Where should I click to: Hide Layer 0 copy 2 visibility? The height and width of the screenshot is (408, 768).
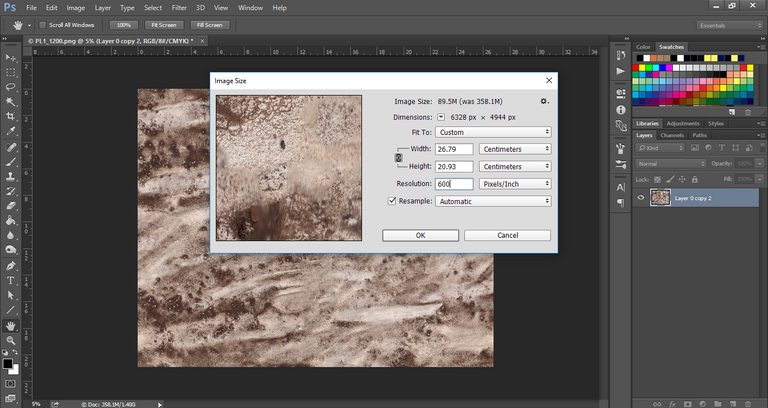pos(640,198)
